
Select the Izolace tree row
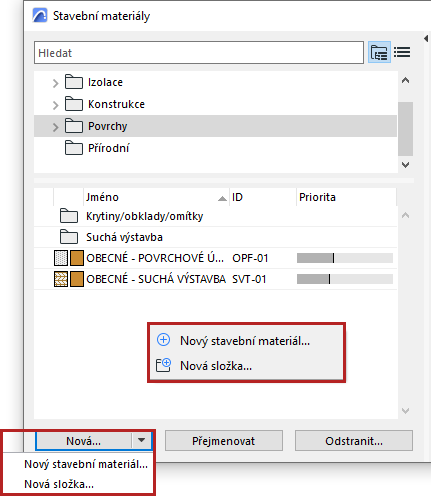pyautogui.click(x=215, y=82)
